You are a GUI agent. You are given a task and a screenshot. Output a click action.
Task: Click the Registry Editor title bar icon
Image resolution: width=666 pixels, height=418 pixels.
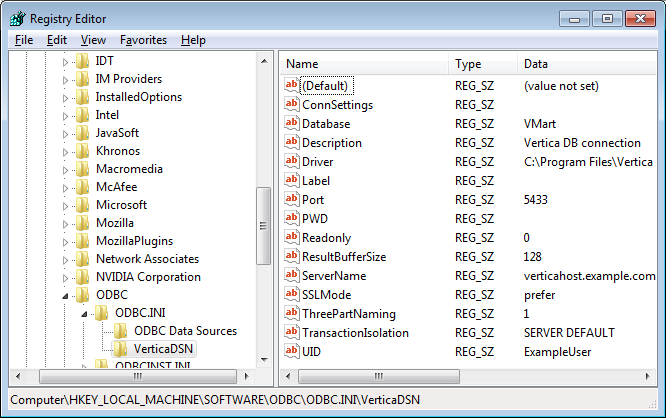click(18, 17)
